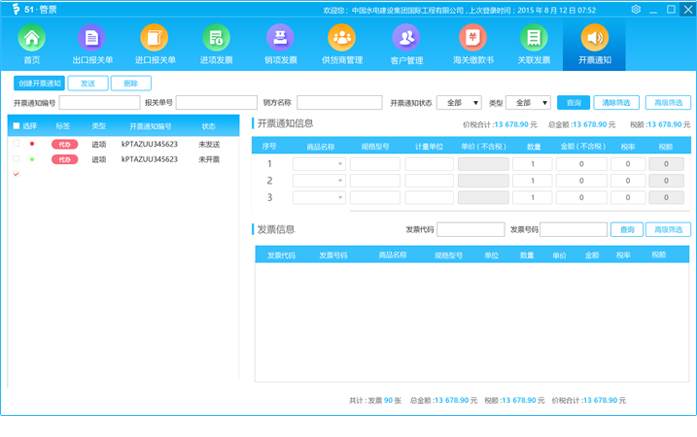Open the 出口报关单 module icon
Image resolution: width=697 pixels, height=437 pixels.
pyautogui.click(x=94, y=44)
